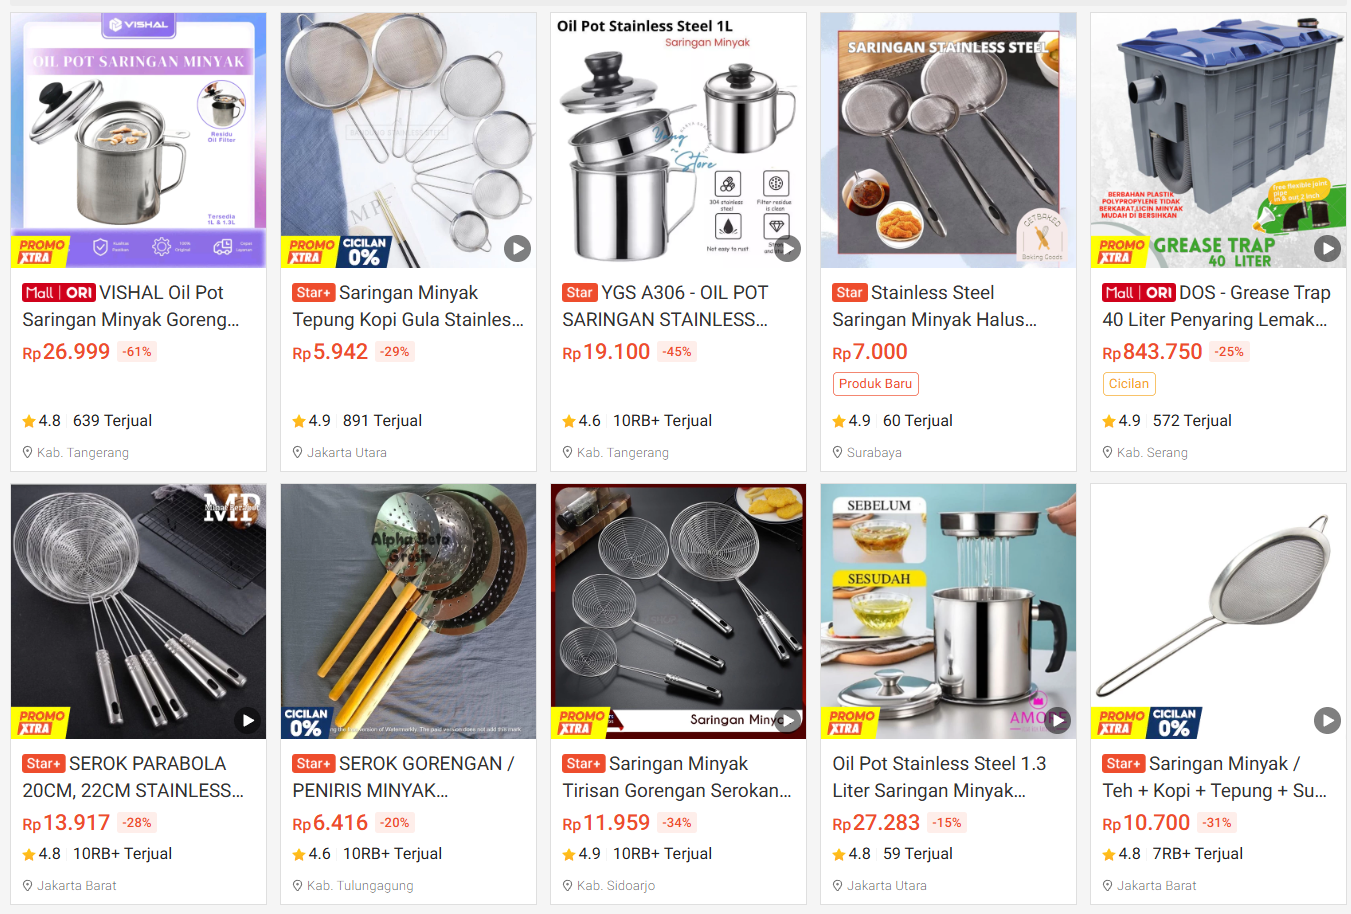Click the Produk Baru tag
Image resolution: width=1351 pixels, height=914 pixels.
875,384
